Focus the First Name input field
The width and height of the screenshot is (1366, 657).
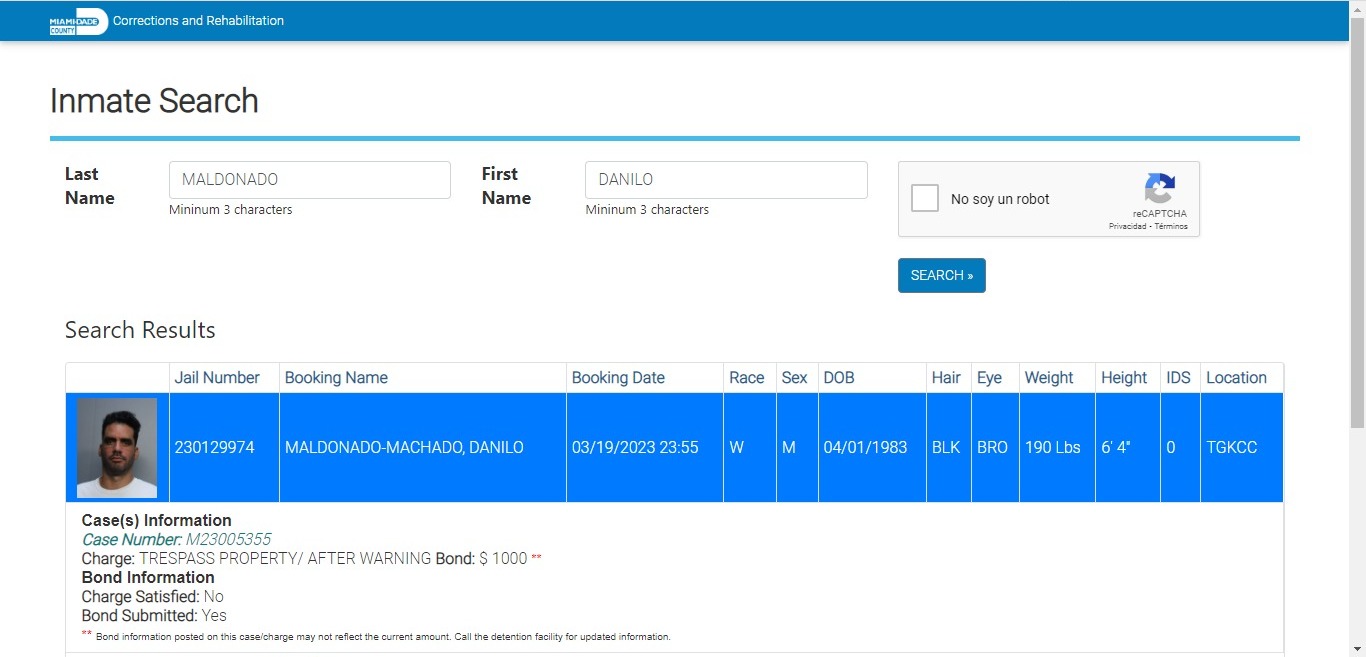pos(725,180)
